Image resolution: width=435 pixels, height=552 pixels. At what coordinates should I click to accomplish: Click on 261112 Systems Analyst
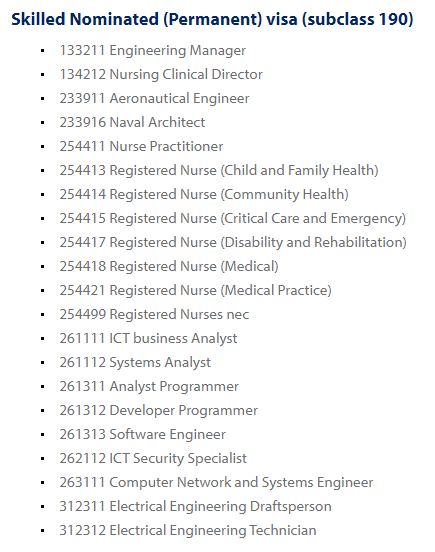tap(135, 363)
